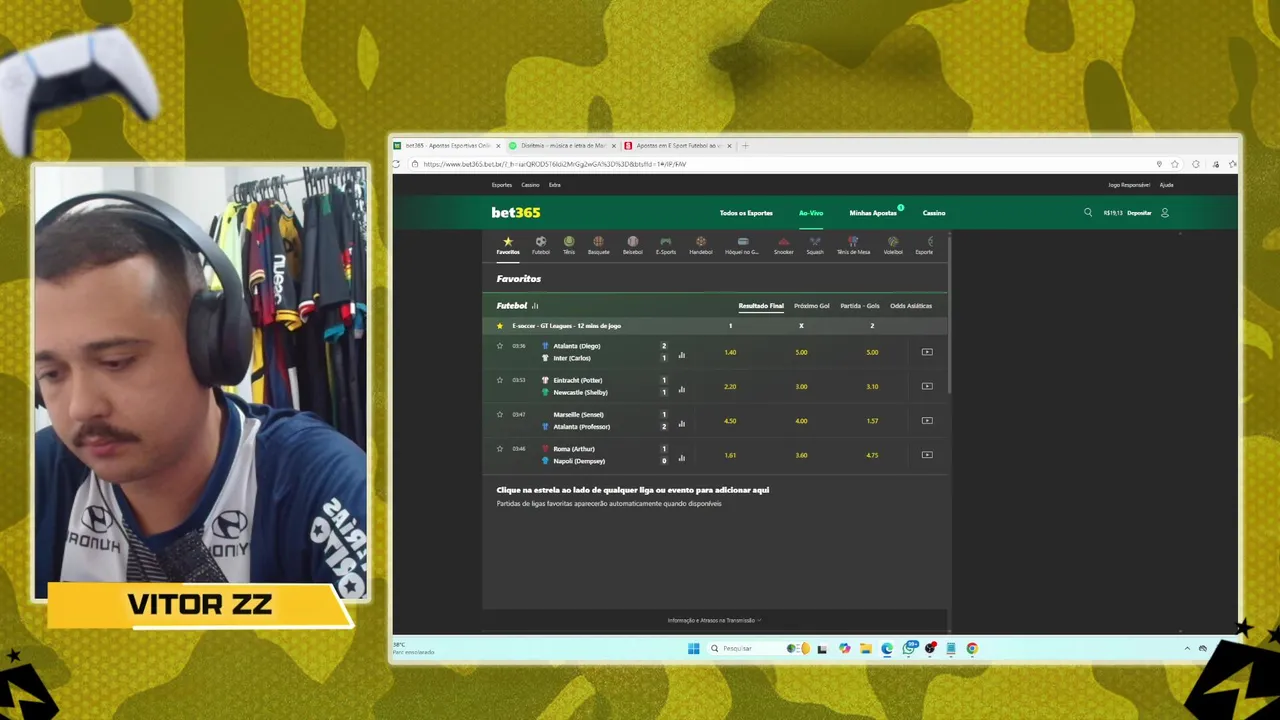Image resolution: width=1280 pixels, height=720 pixels.
Task: Select the Tênis sport icon
Action: [569, 245]
